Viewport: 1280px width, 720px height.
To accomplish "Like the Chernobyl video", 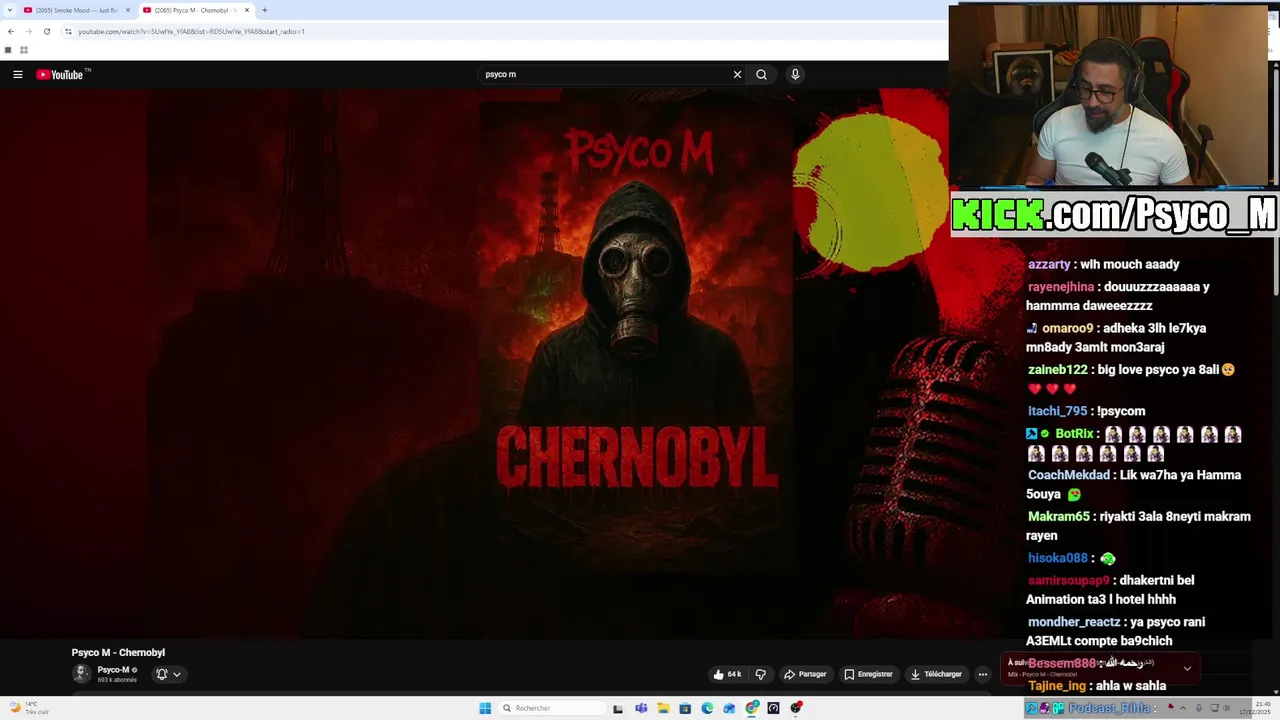I will pyautogui.click(x=727, y=674).
